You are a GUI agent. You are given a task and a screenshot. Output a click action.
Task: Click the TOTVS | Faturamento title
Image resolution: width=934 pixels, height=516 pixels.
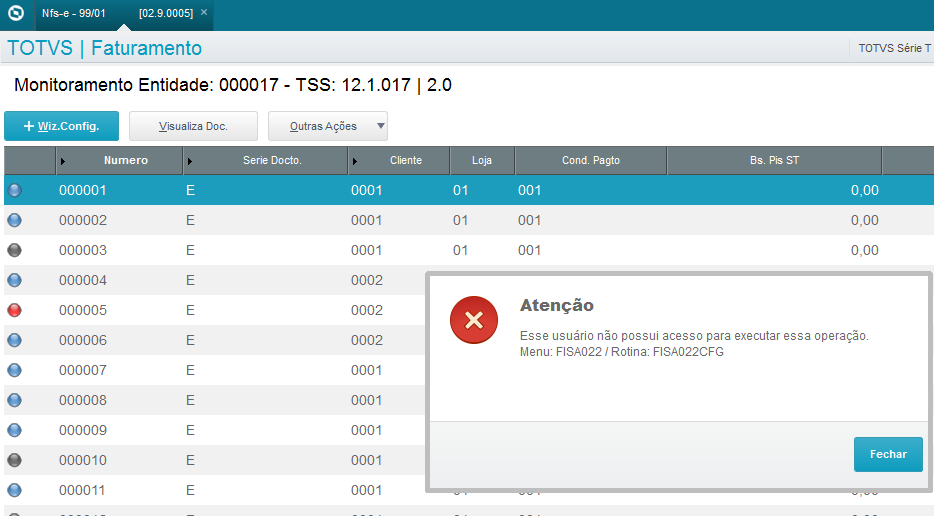click(104, 48)
